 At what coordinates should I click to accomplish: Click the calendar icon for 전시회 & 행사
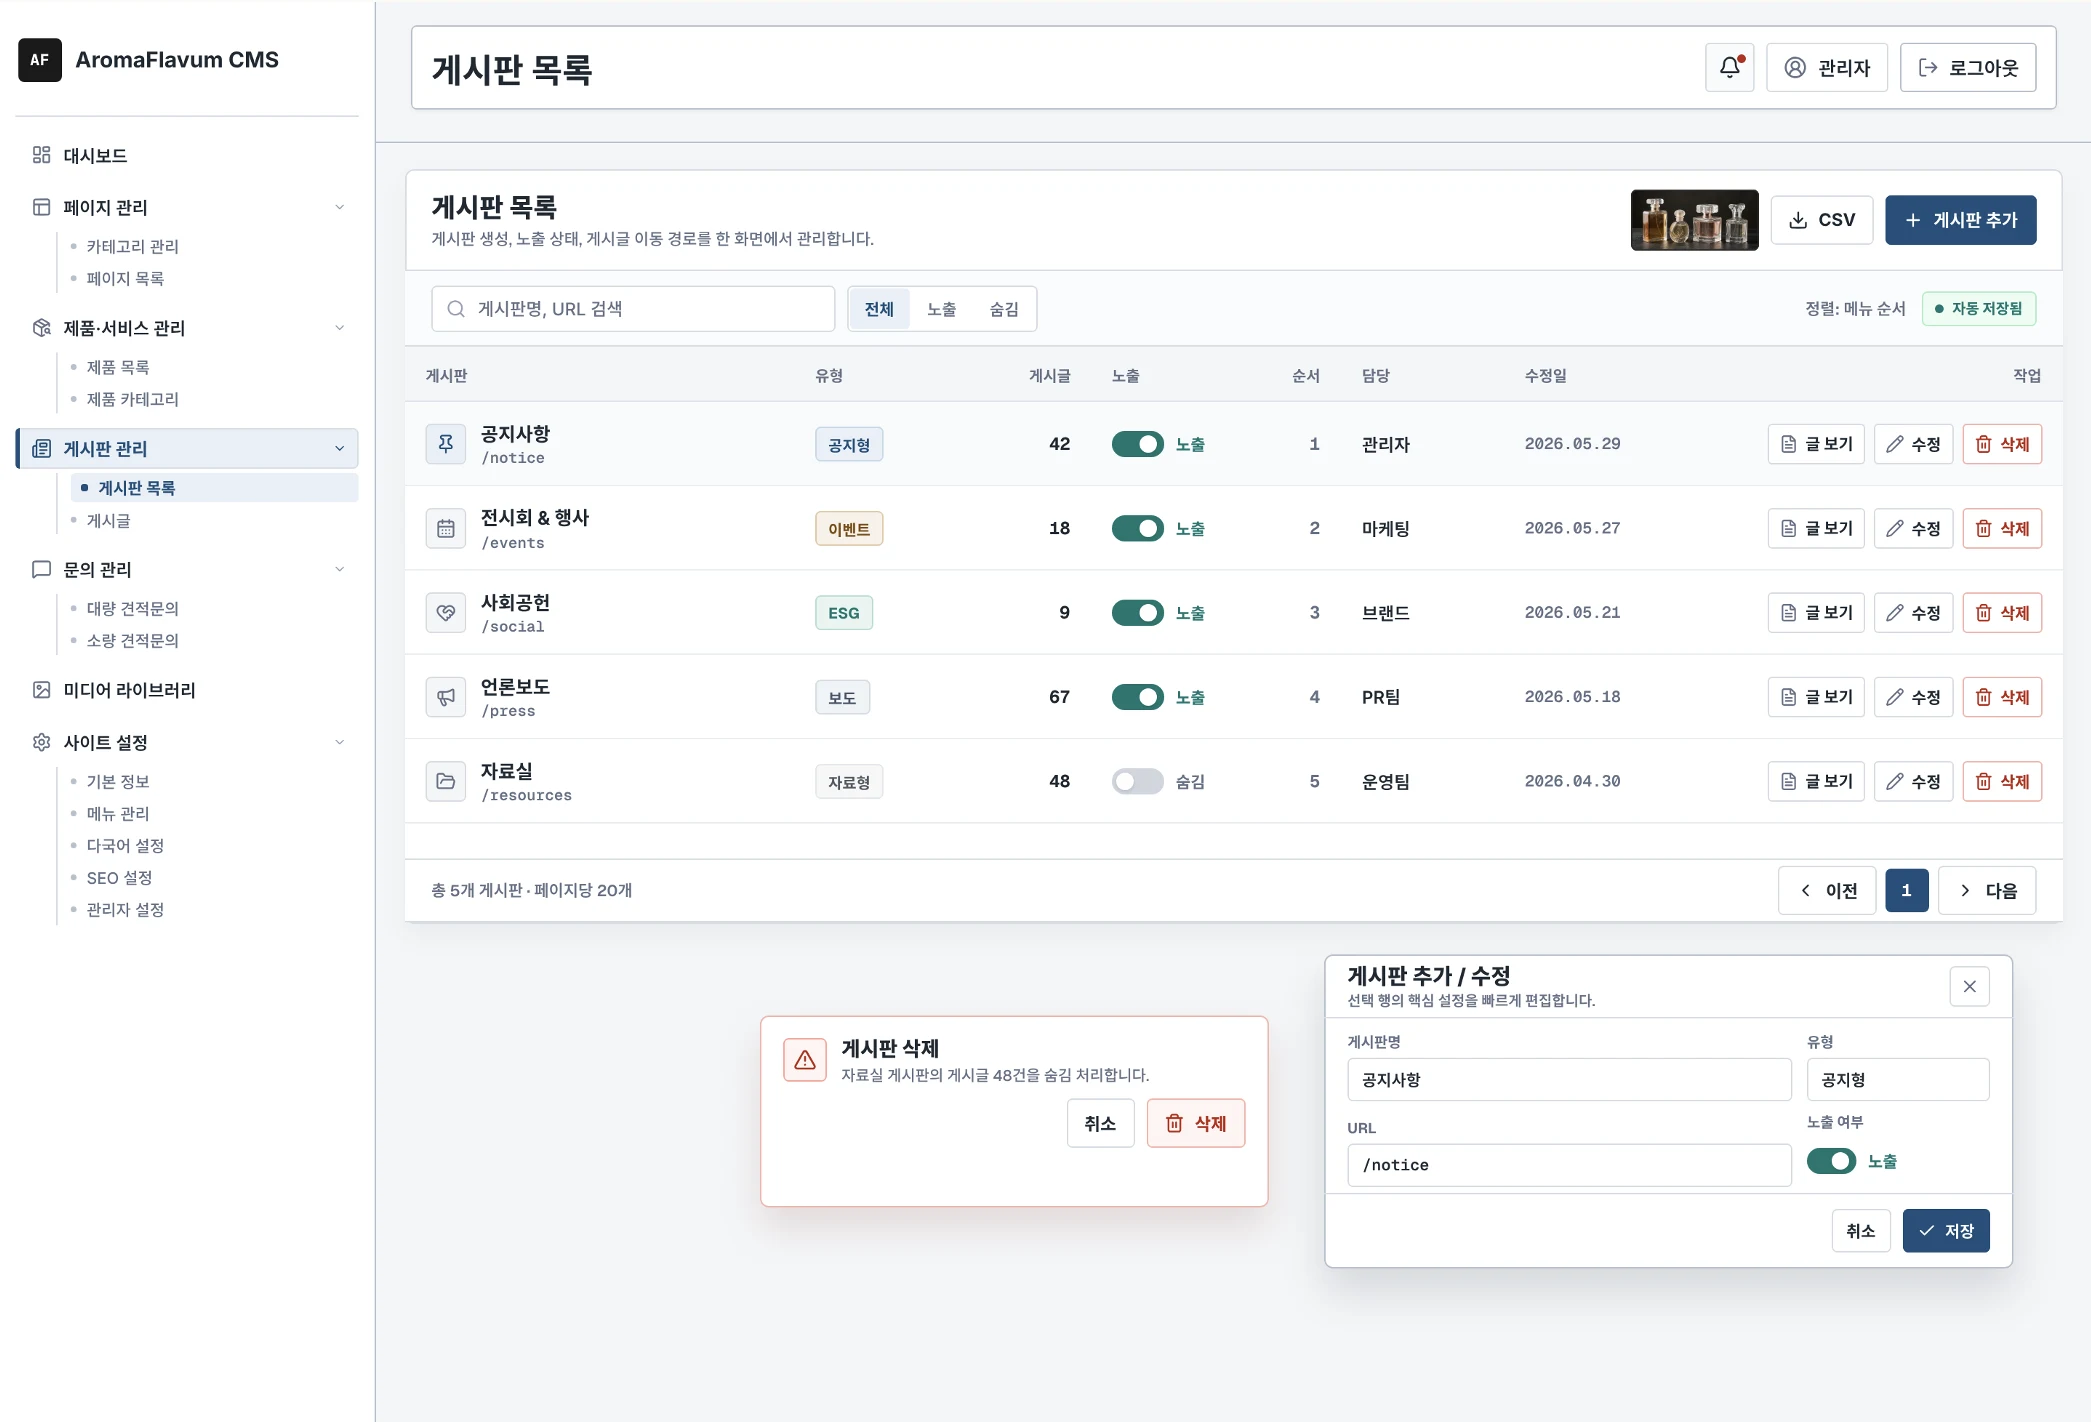coord(446,528)
